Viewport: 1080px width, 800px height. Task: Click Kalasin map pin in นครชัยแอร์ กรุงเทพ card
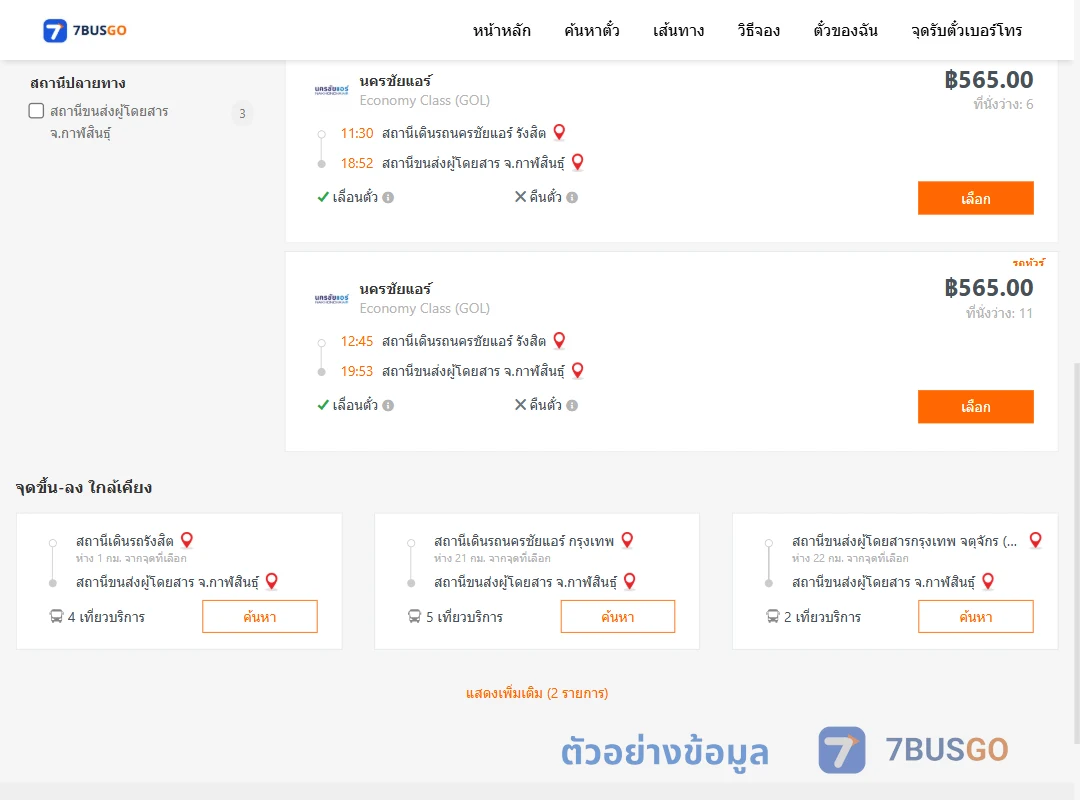point(630,581)
